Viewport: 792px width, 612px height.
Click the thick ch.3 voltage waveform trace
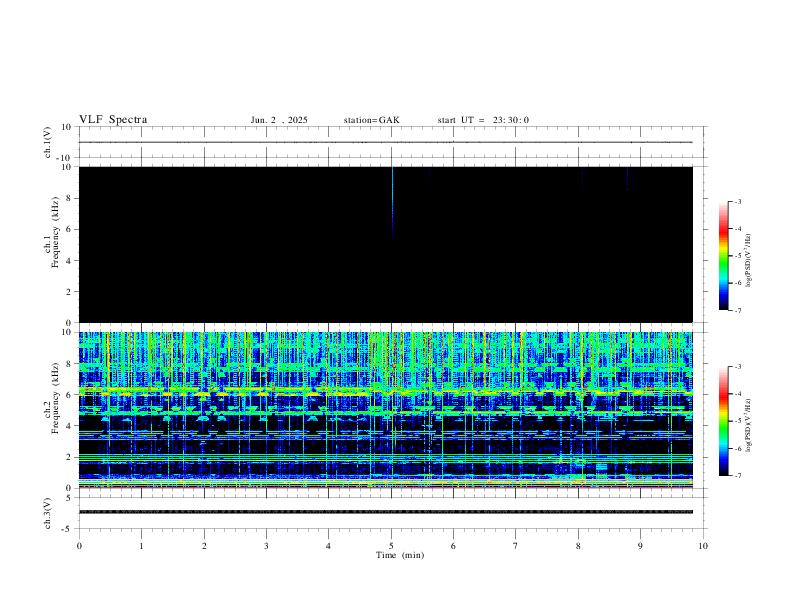pos(386,512)
